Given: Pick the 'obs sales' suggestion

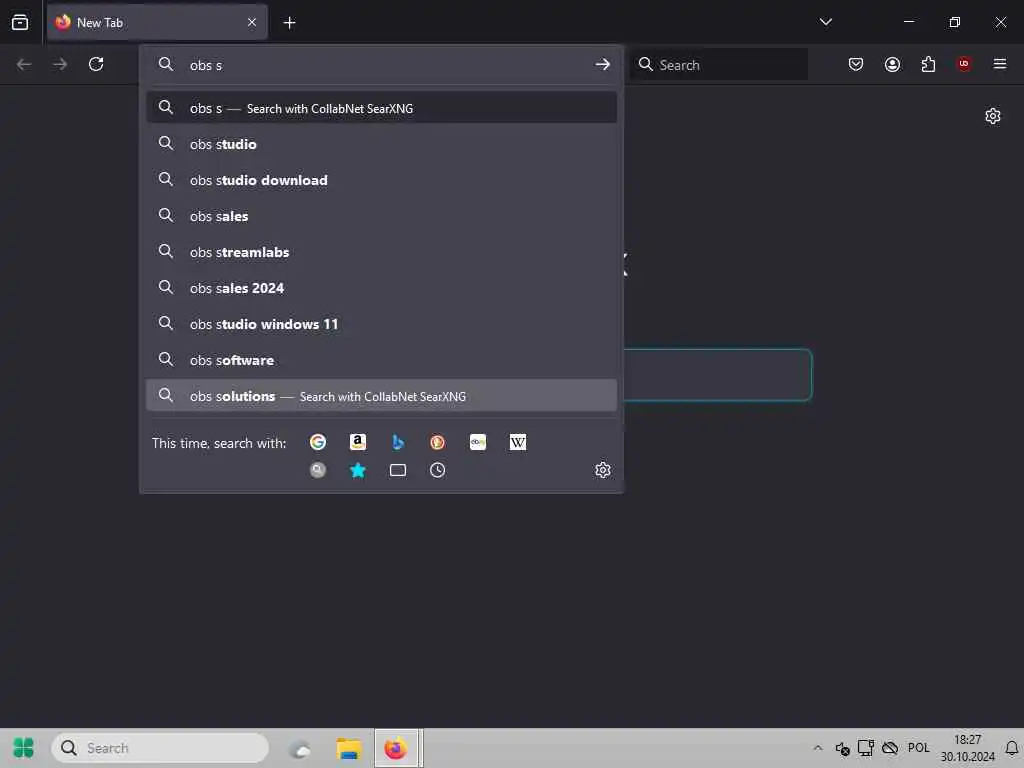Looking at the screenshot, I should coord(381,216).
